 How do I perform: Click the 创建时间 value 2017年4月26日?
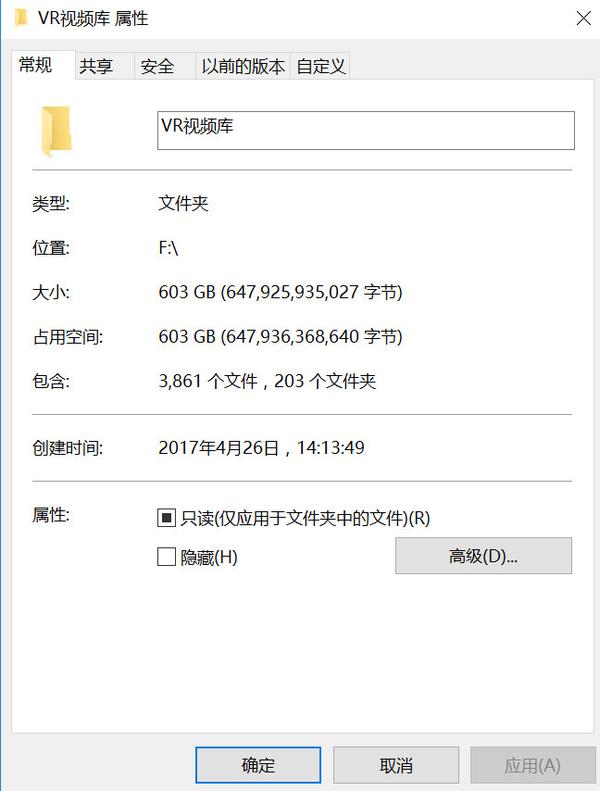(218, 447)
